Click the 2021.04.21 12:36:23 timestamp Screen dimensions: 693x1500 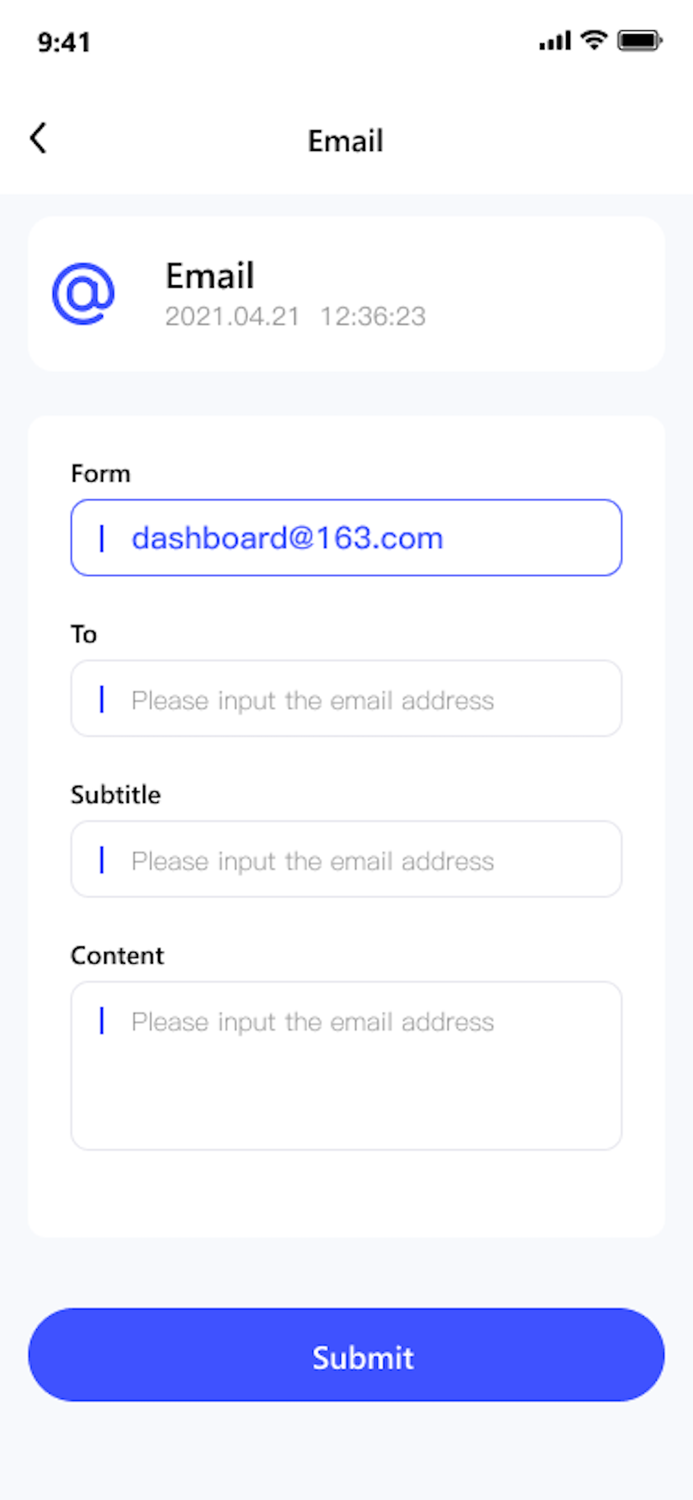click(x=295, y=317)
